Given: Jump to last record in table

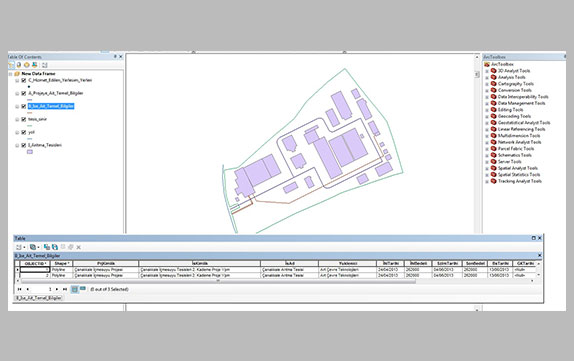Looking at the screenshot, I should click(65, 289).
